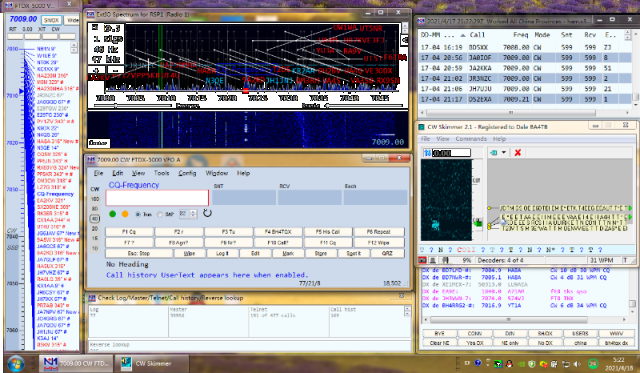This screenshot has height=373, width=640.
Task: Select the 10 band button
Action: (95, 248)
